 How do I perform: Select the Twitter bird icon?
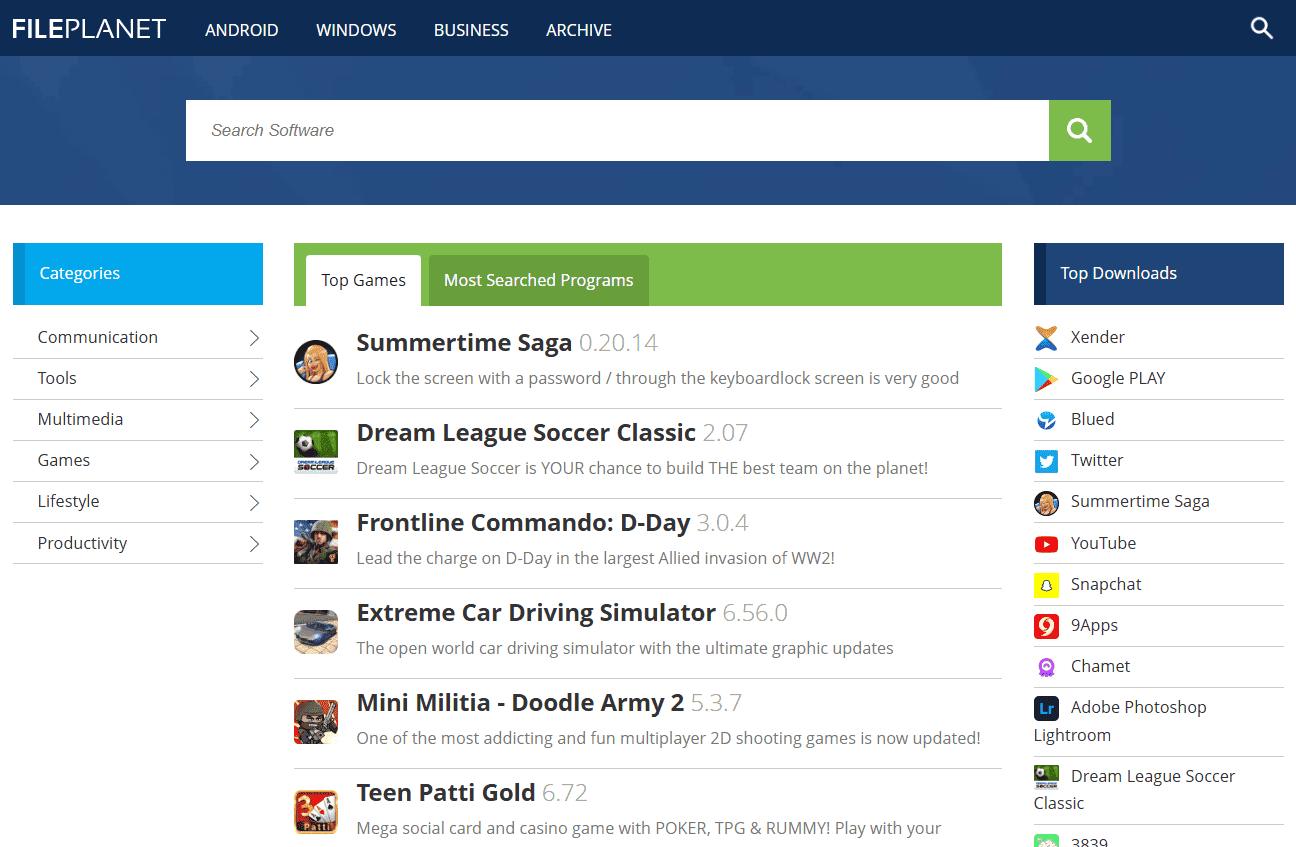click(x=1046, y=461)
